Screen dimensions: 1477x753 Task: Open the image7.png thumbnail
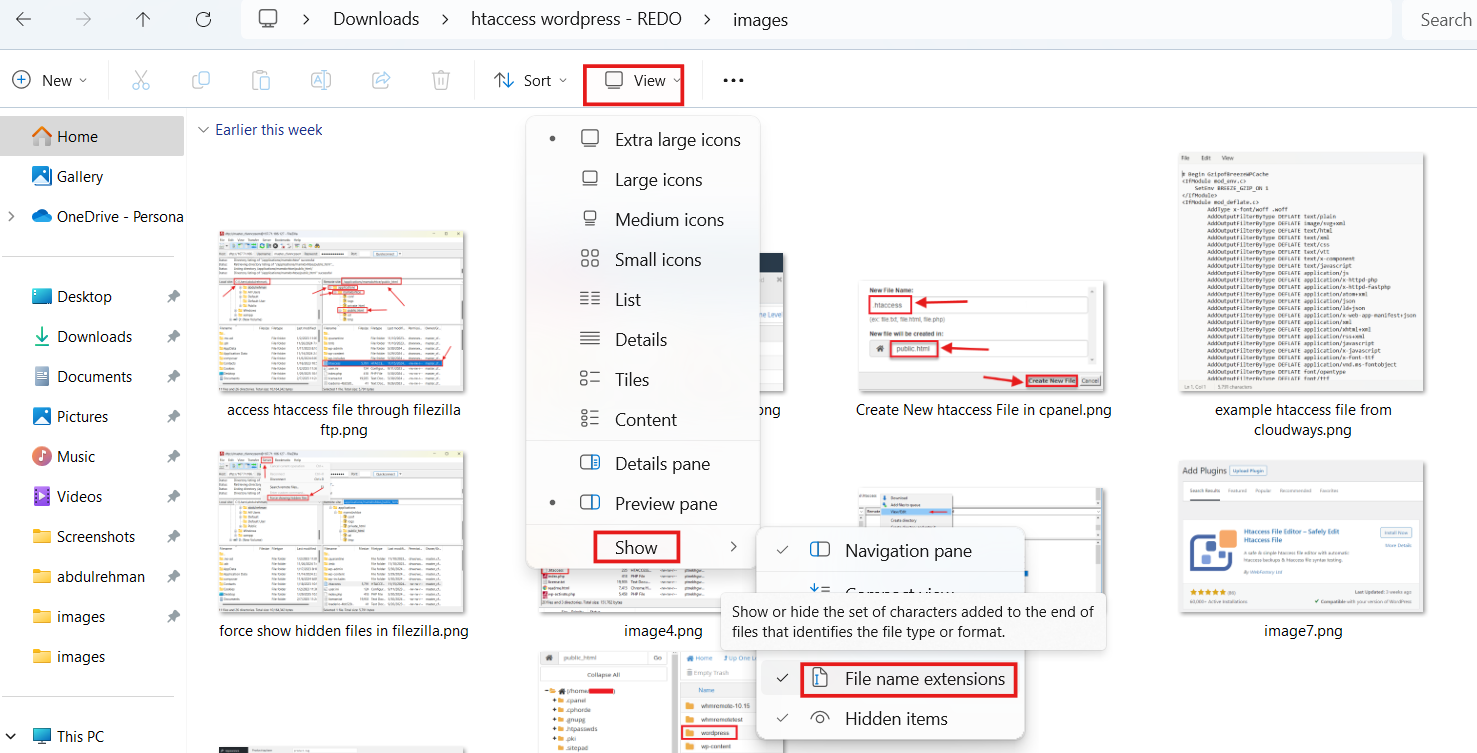1302,538
